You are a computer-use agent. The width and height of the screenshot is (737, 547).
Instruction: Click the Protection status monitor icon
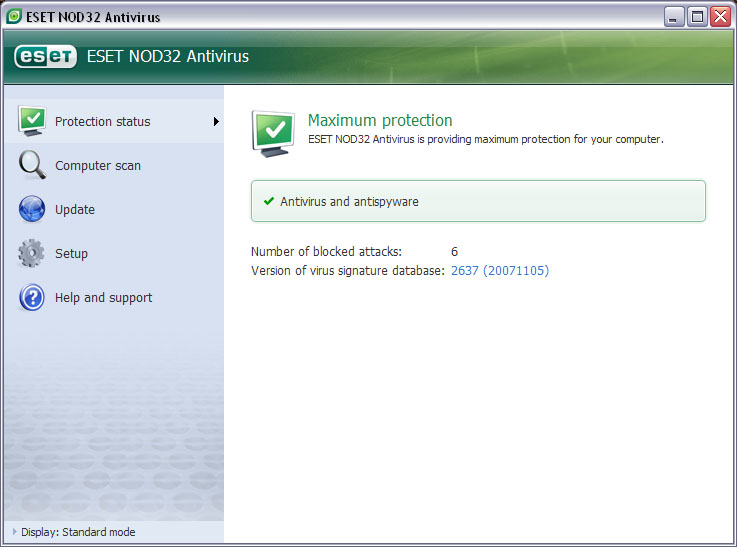32,121
